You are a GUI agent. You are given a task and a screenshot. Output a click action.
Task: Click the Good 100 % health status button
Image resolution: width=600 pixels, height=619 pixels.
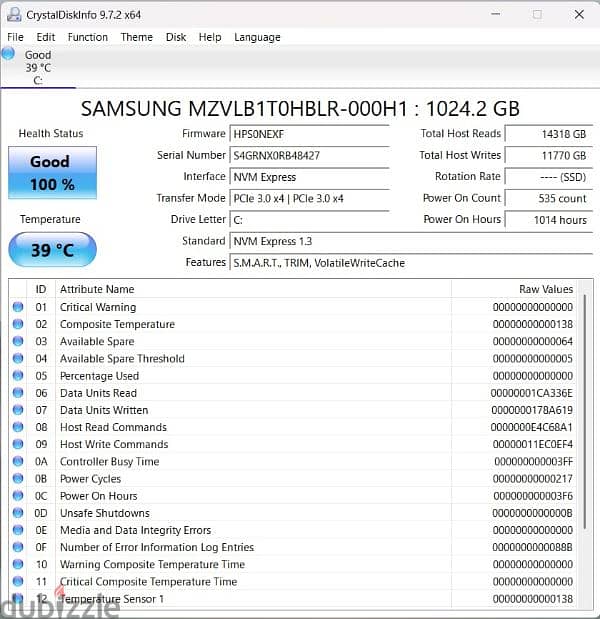coord(52,173)
